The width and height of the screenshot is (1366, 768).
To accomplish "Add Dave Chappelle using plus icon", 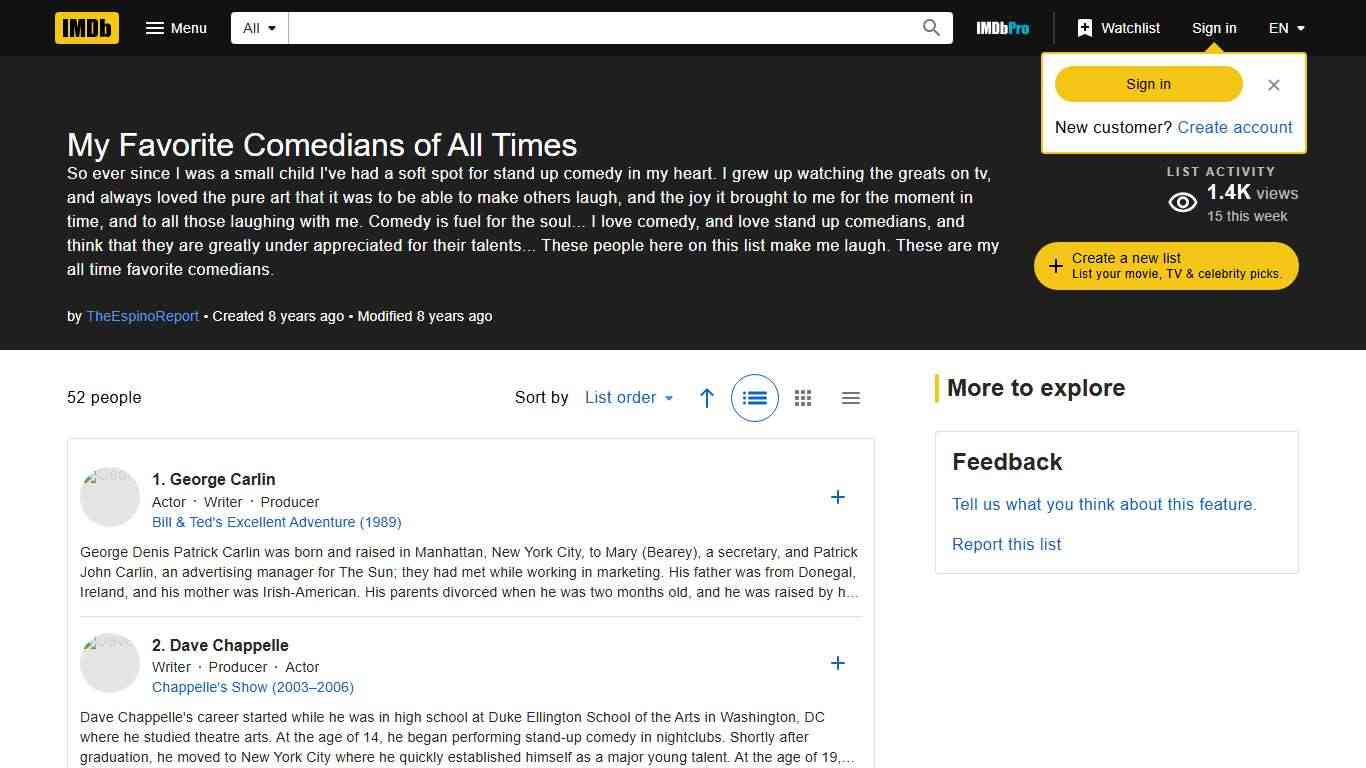I will [x=838, y=663].
